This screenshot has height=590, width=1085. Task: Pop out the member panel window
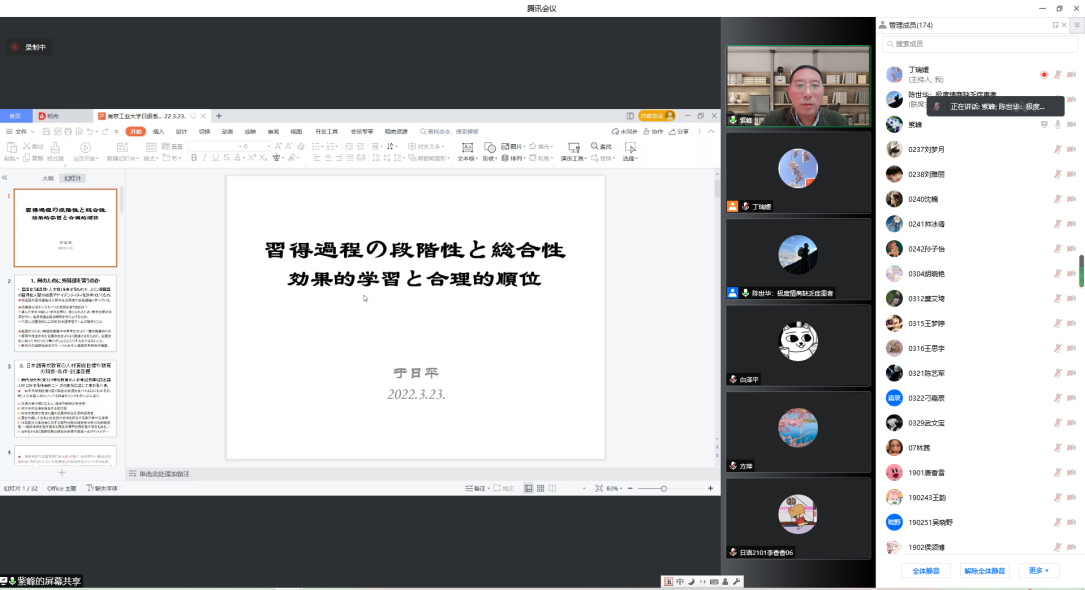tap(1056, 24)
